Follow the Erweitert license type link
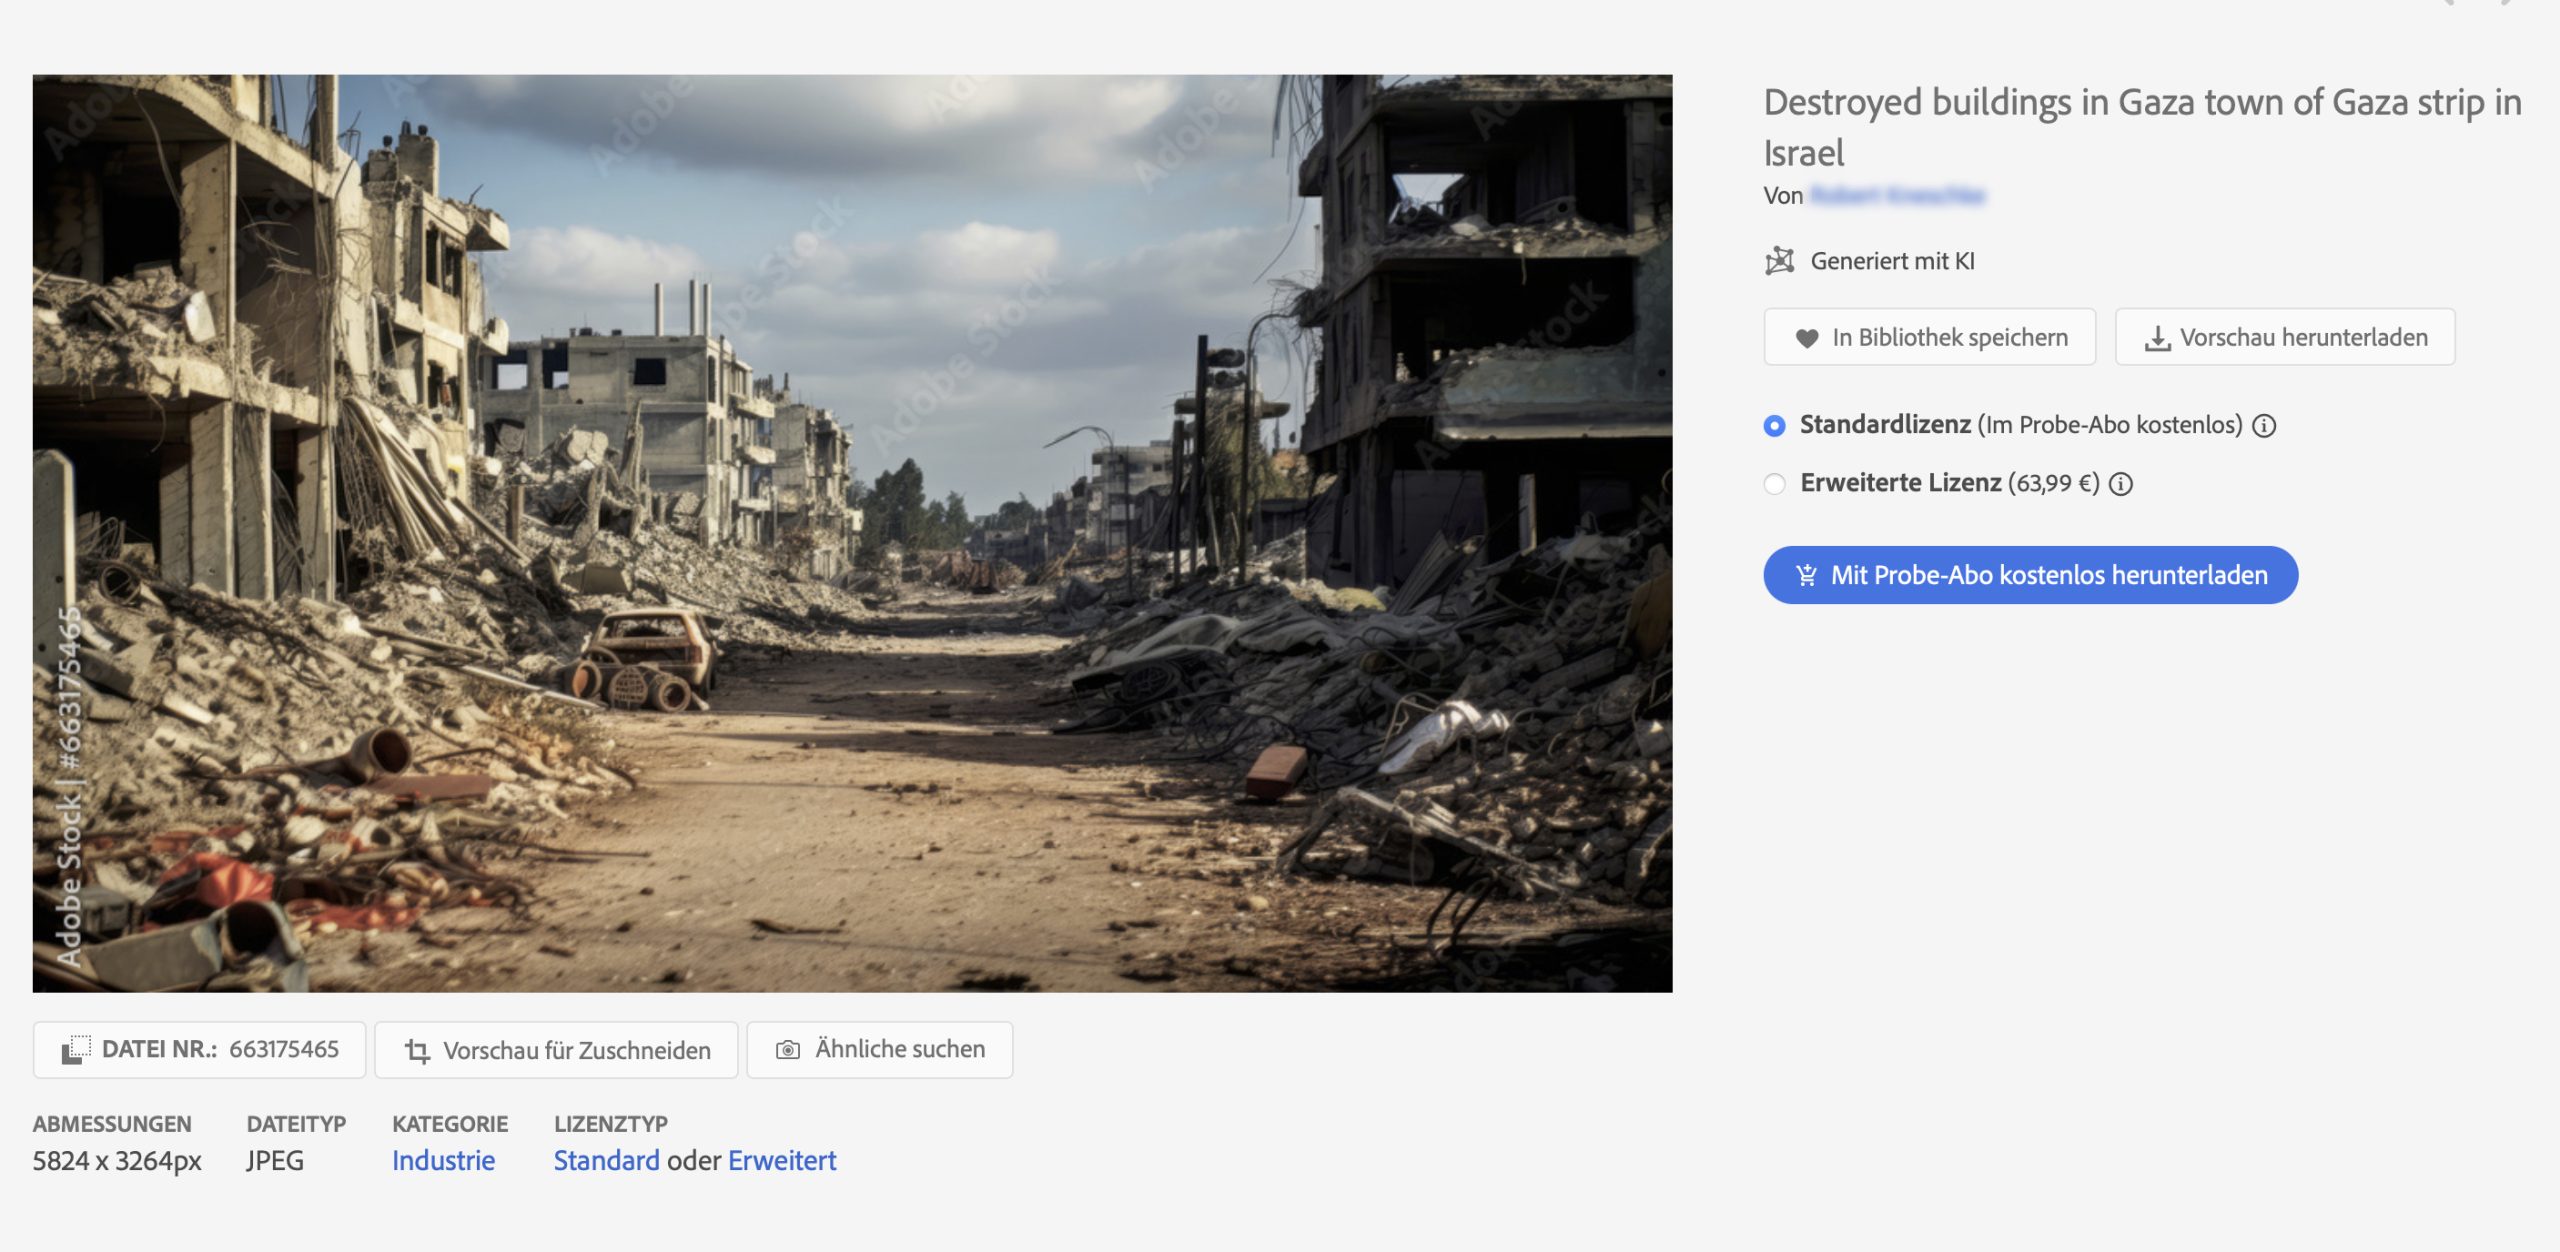 pos(781,1160)
